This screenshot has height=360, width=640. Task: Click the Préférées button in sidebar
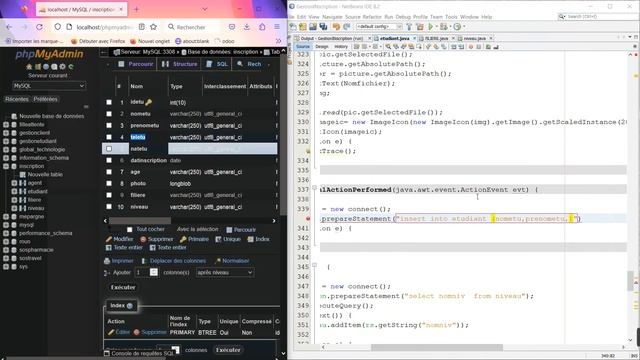point(45,99)
